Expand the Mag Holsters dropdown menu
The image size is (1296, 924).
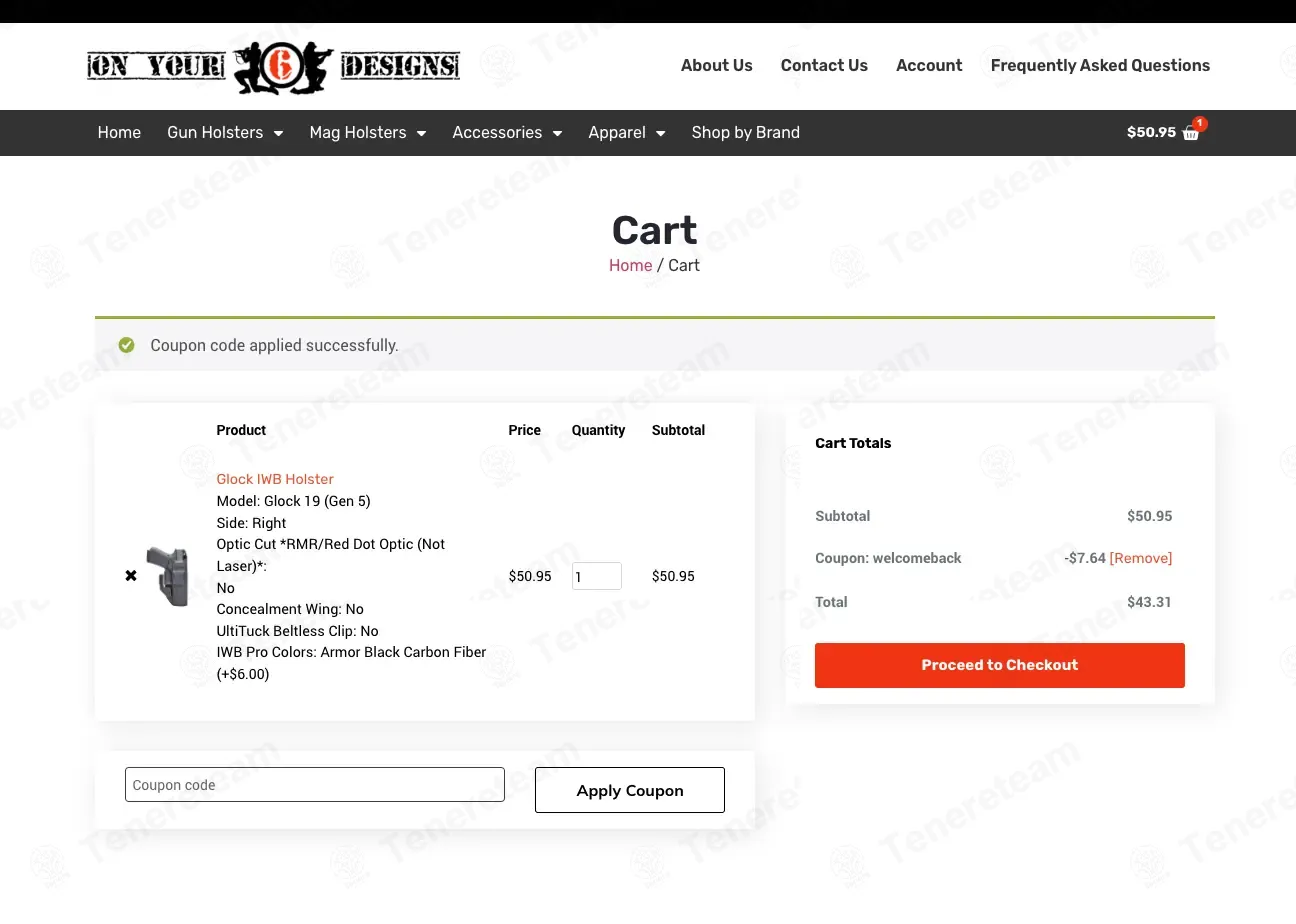coord(368,133)
